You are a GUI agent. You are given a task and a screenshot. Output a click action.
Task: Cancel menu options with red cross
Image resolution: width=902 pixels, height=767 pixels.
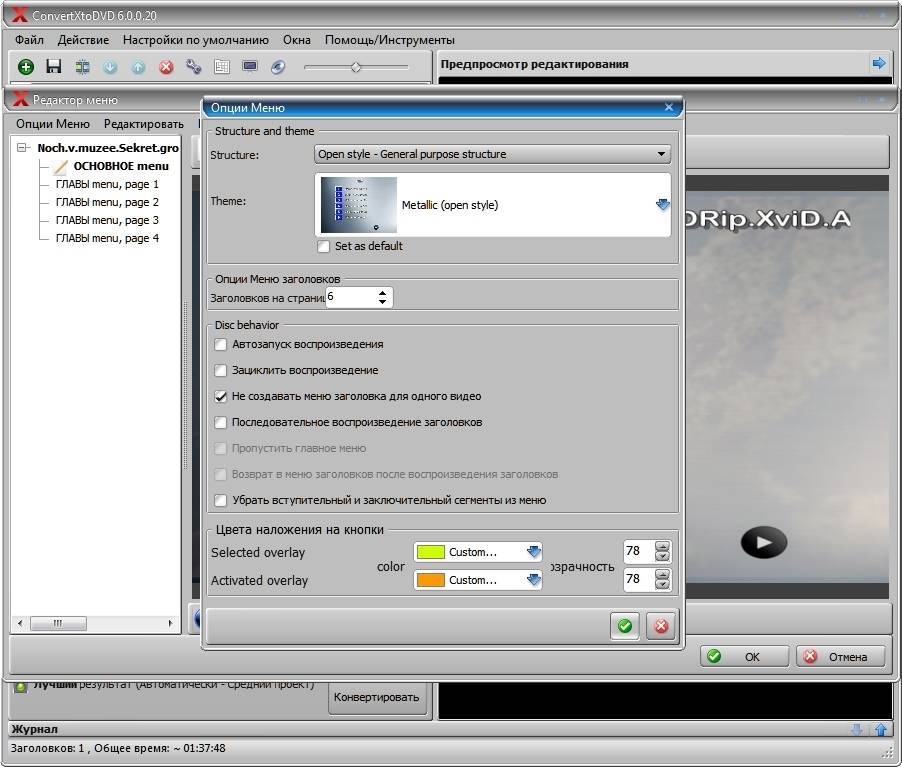[661, 625]
